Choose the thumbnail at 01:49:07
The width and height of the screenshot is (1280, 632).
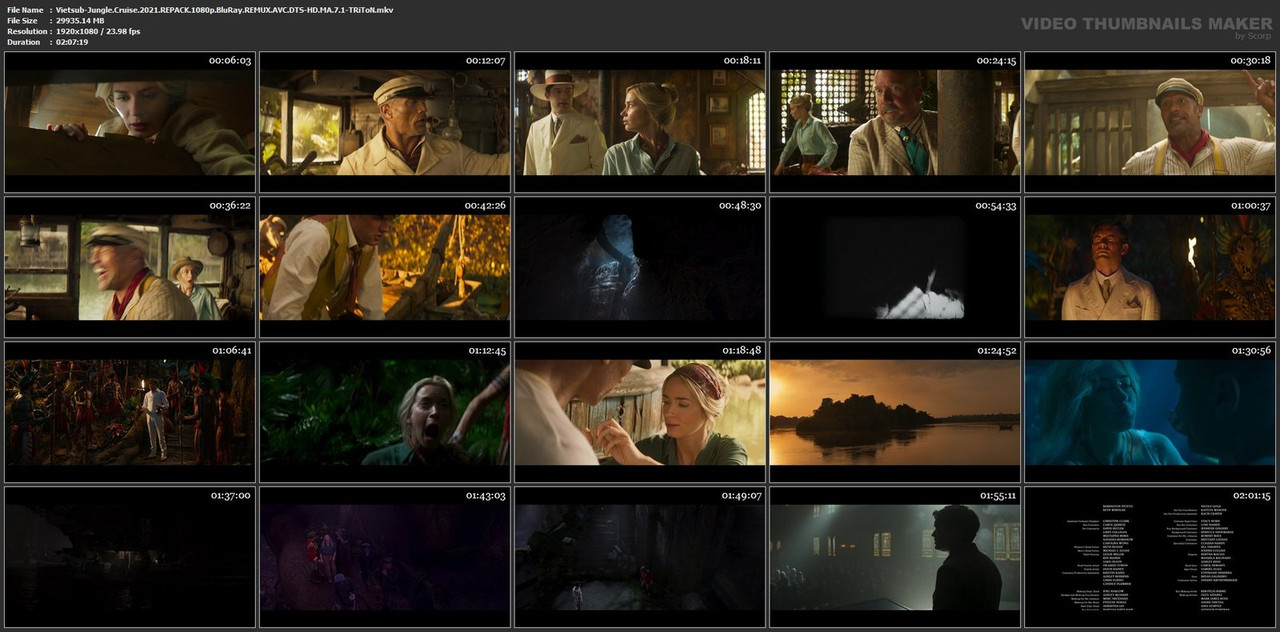coord(639,557)
